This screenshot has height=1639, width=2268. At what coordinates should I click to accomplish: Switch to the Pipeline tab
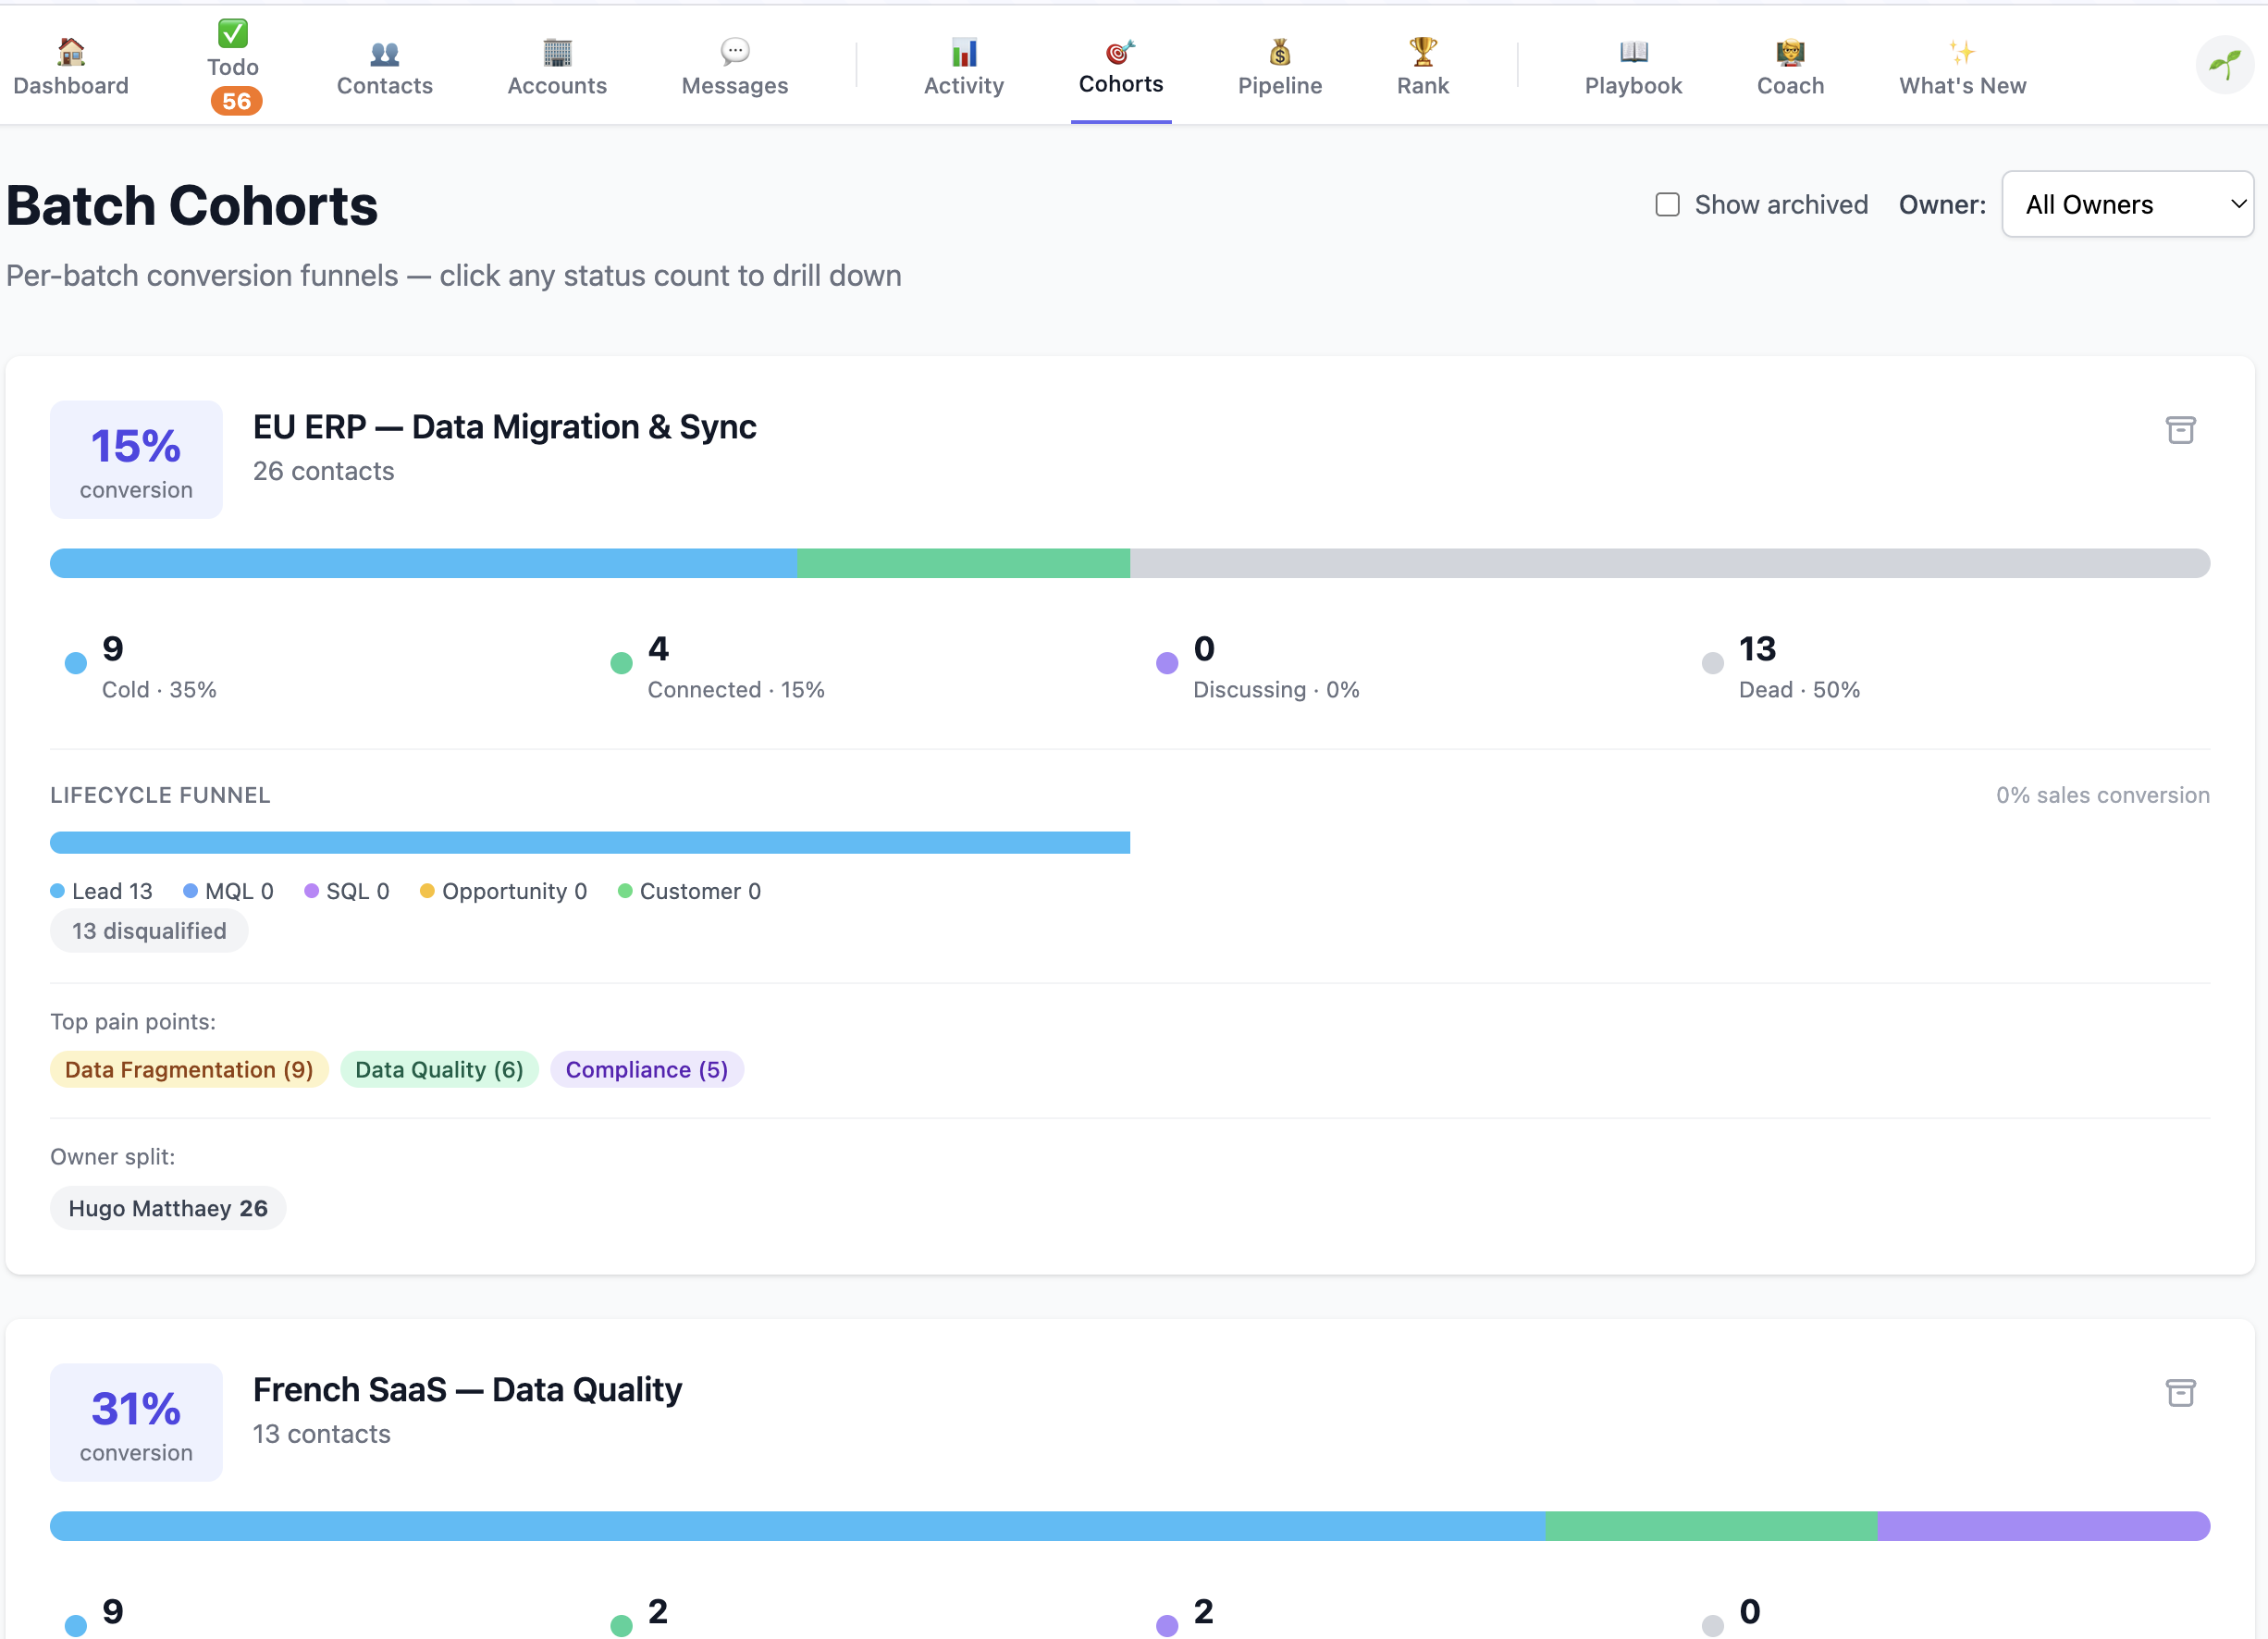1280,65
